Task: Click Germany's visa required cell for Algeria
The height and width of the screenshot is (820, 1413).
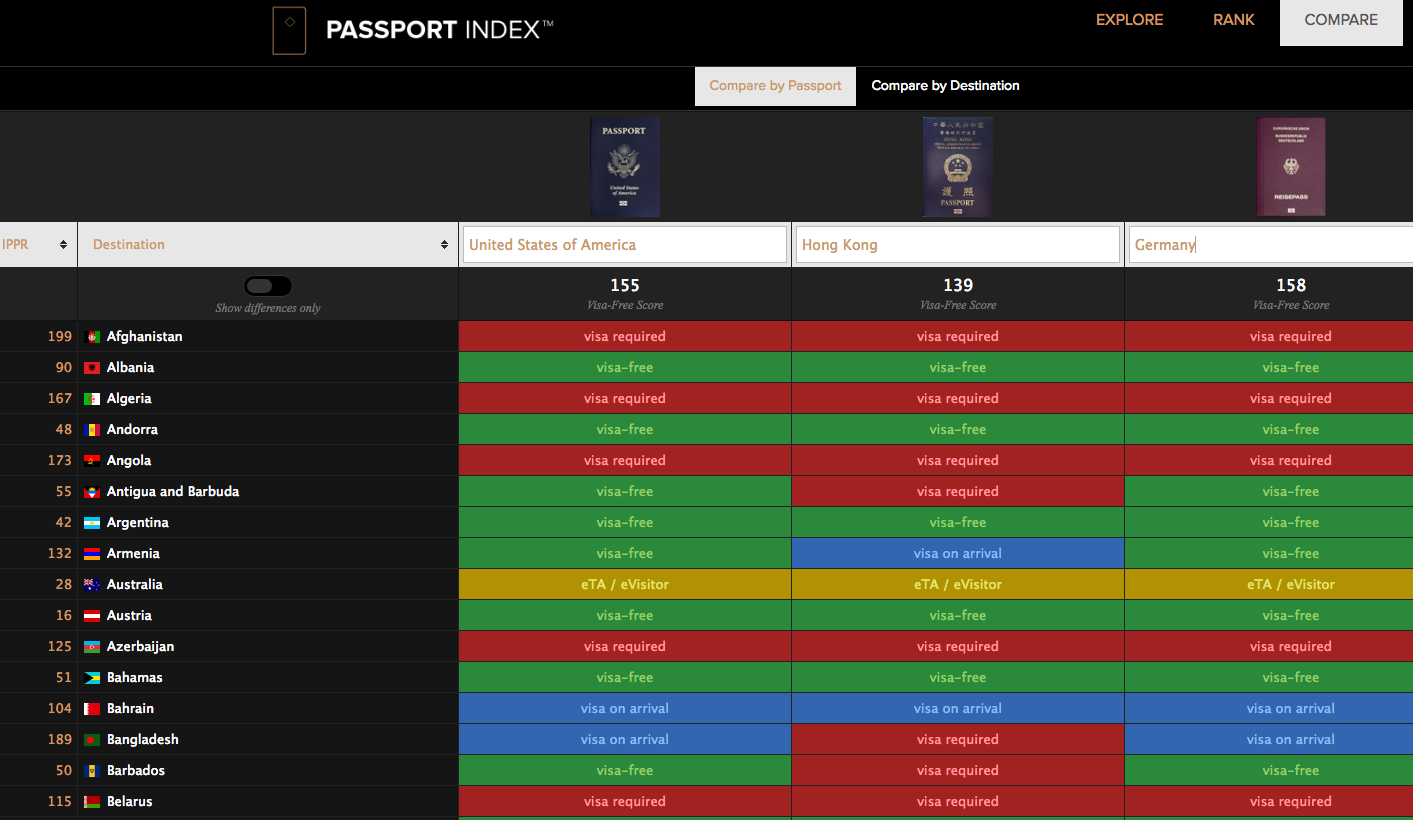Action: (x=1269, y=399)
